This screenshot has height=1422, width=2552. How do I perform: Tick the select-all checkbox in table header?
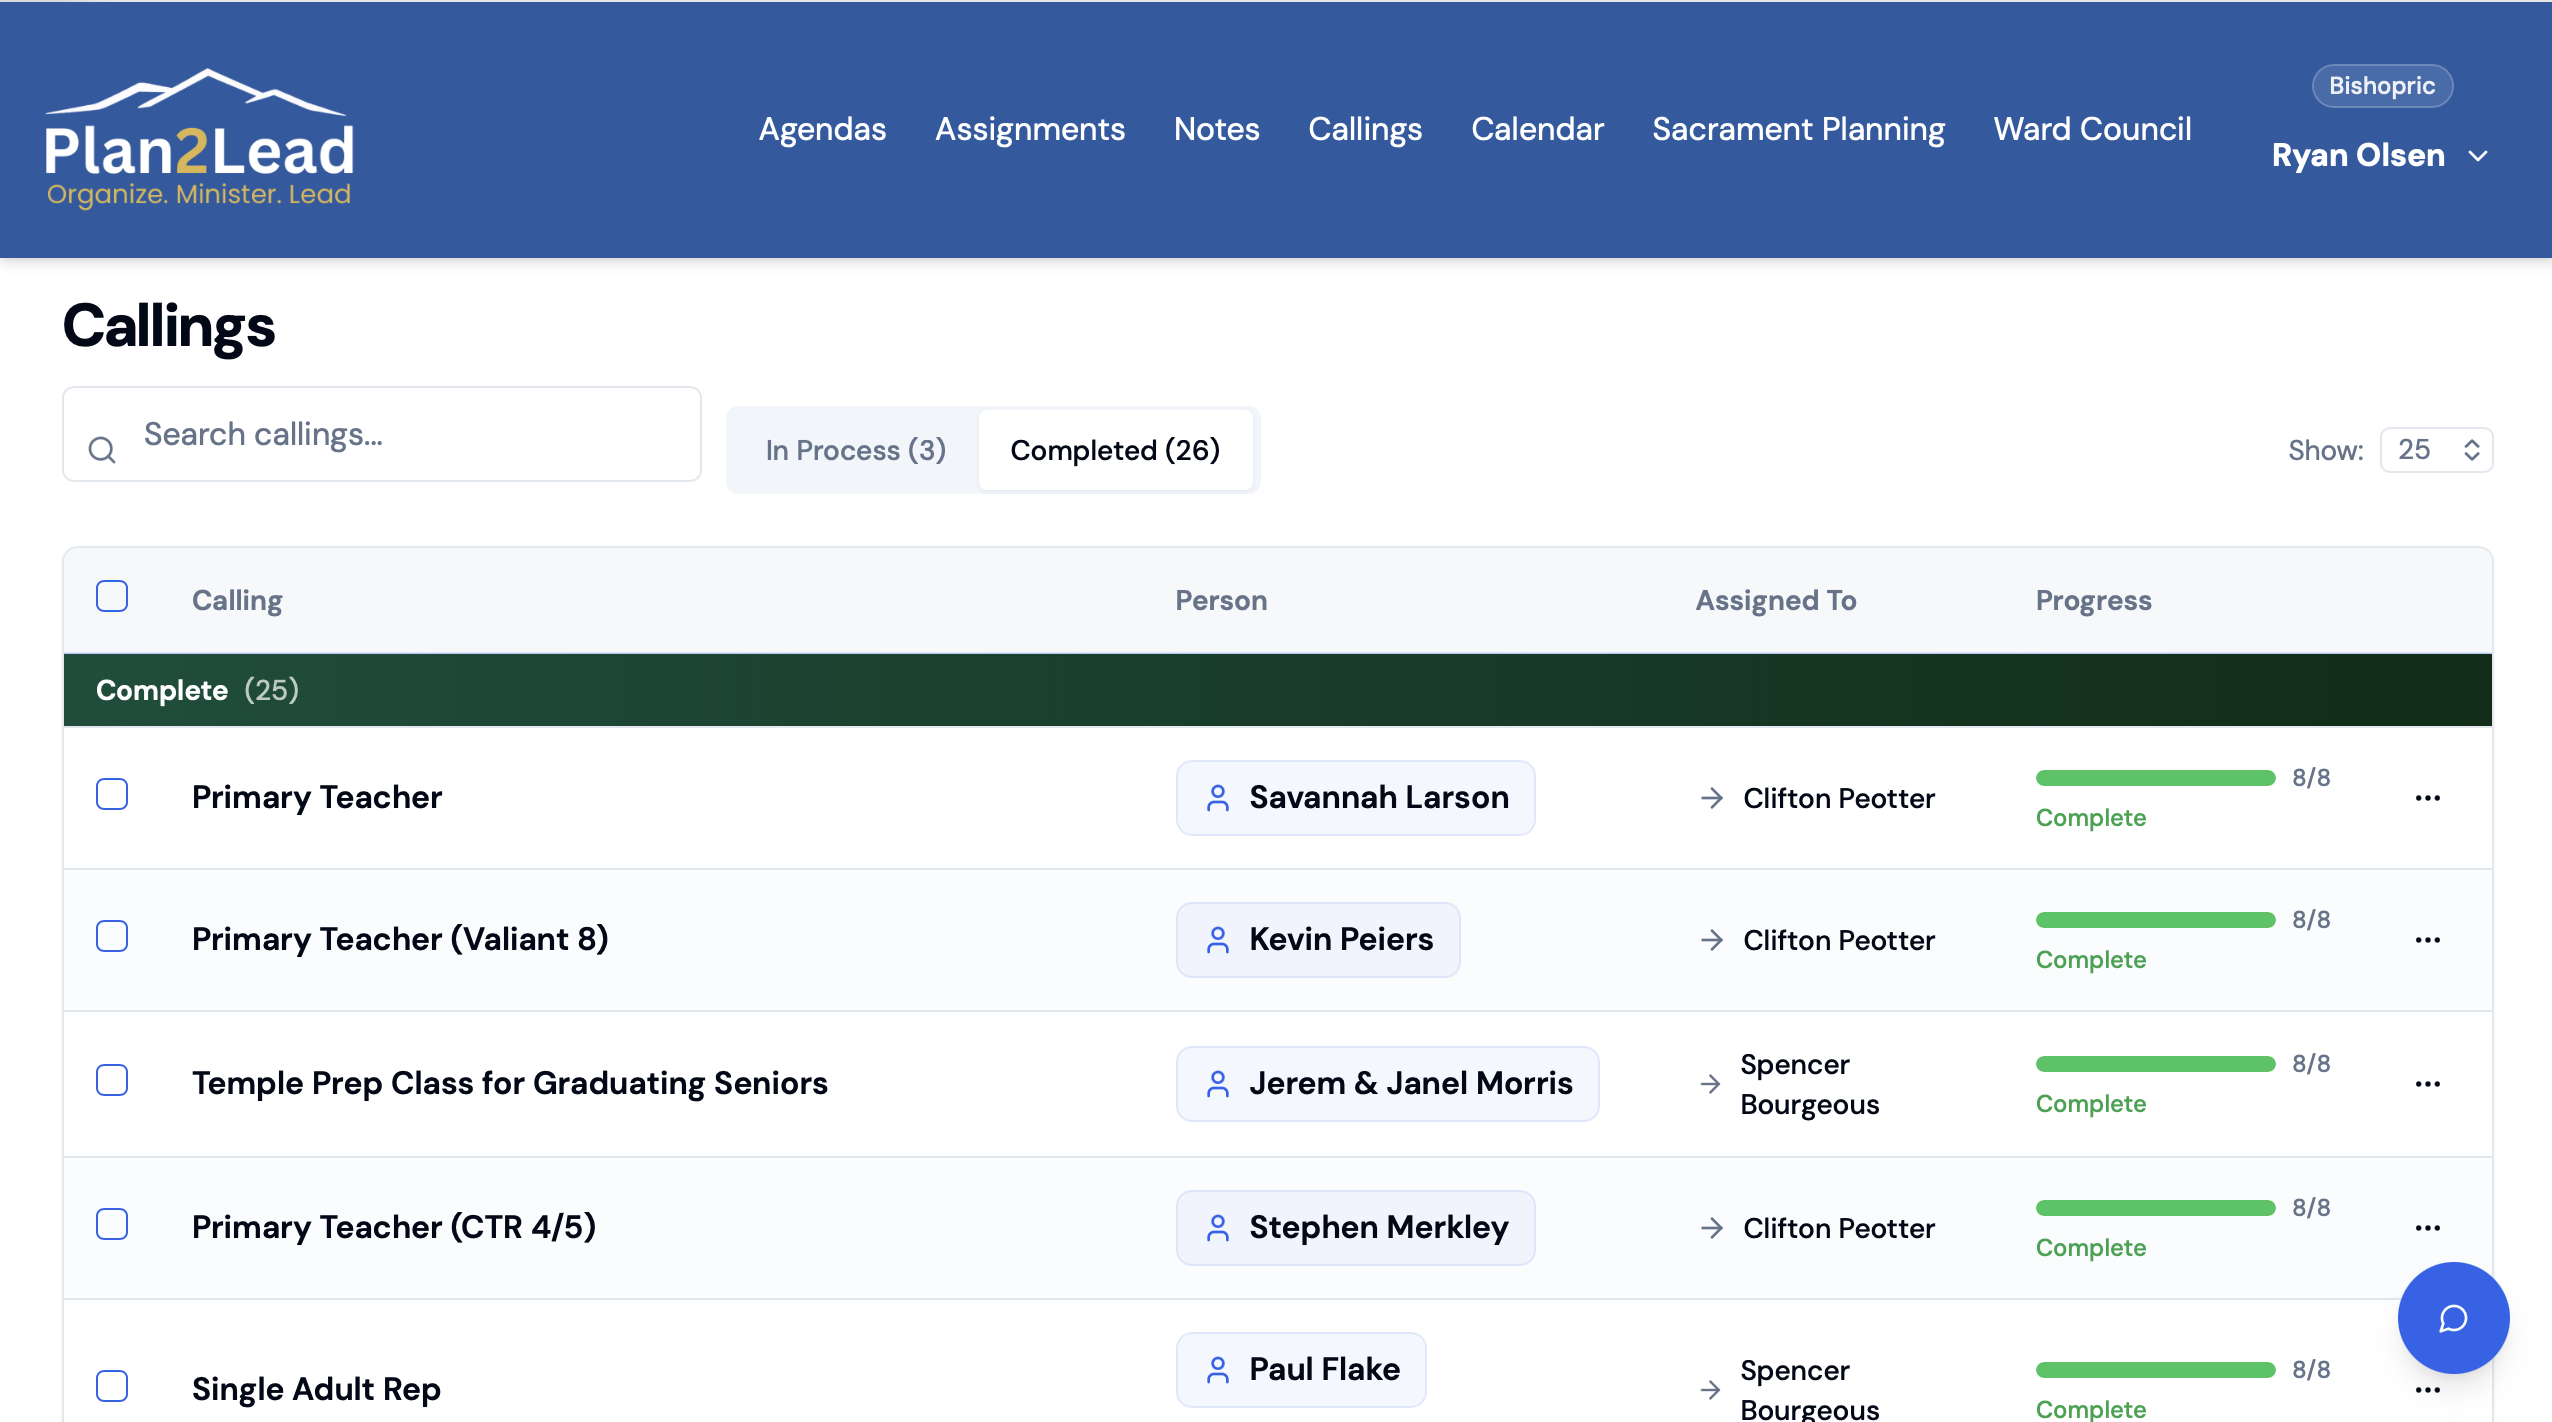(112, 596)
